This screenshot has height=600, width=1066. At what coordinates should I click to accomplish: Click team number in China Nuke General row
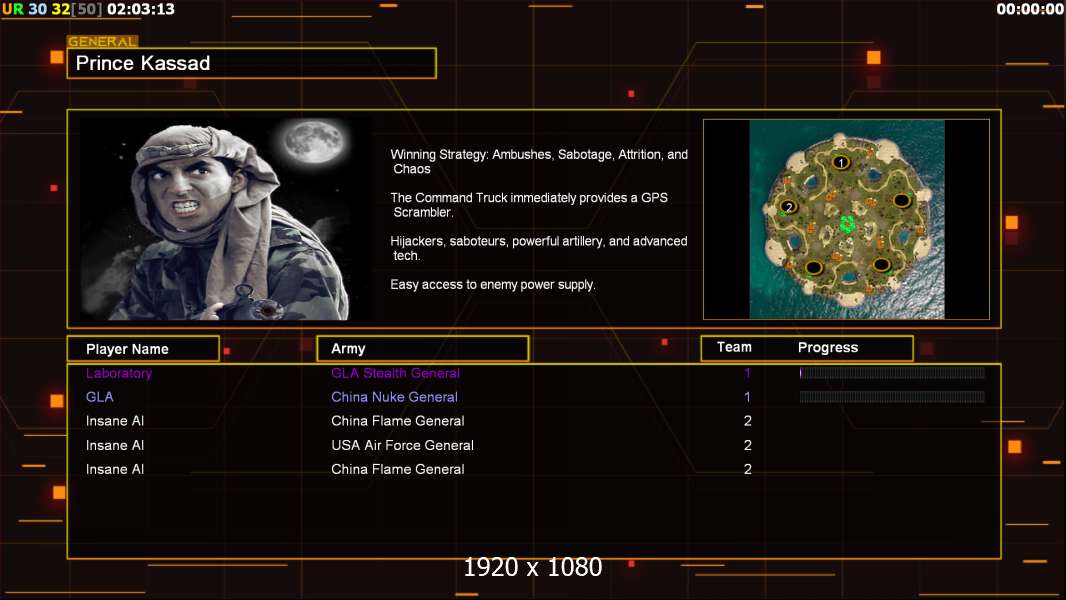pos(747,397)
